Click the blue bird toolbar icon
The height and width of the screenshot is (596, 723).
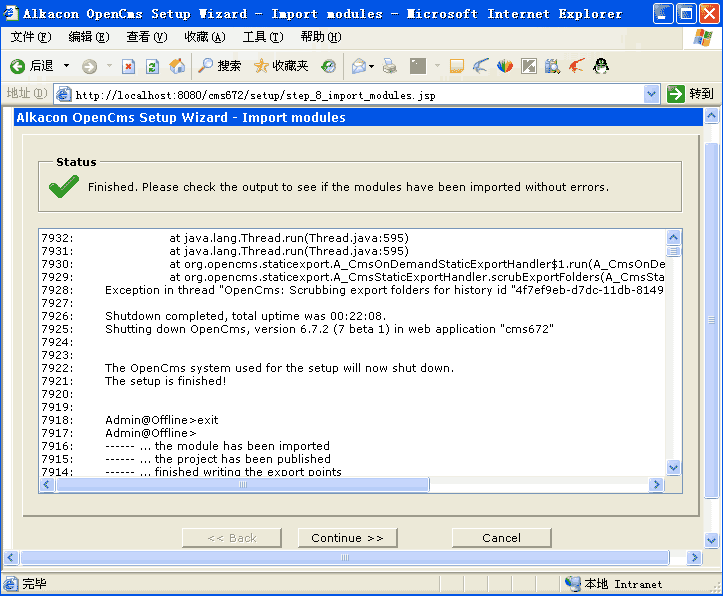click(x=480, y=66)
